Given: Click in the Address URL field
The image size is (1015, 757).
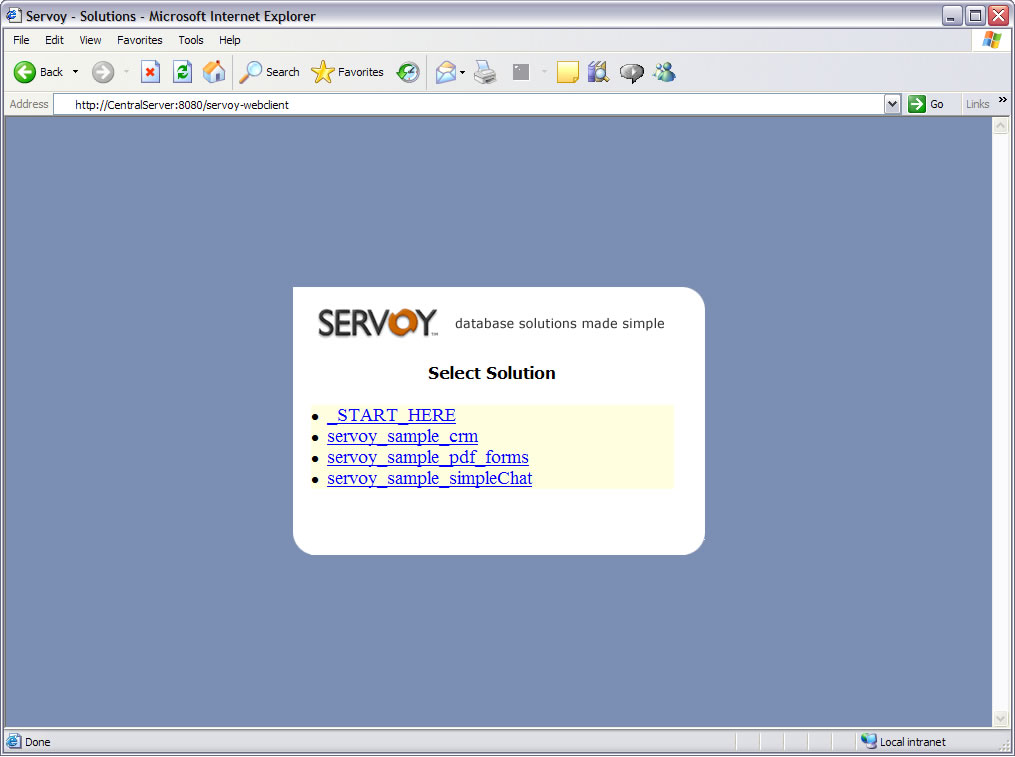Looking at the screenshot, I should pyautogui.click(x=470, y=104).
